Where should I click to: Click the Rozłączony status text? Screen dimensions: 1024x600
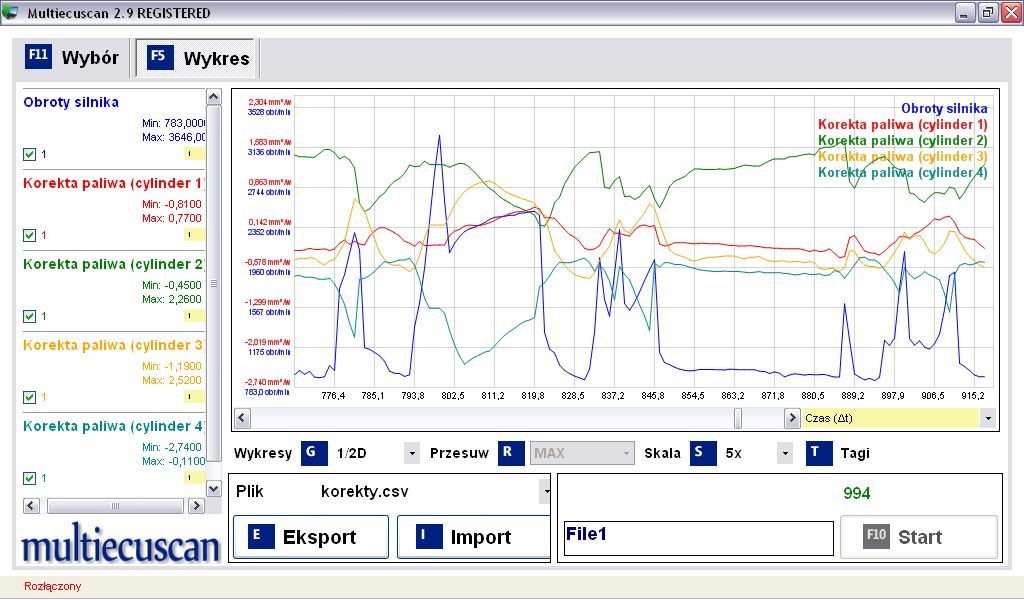53,586
